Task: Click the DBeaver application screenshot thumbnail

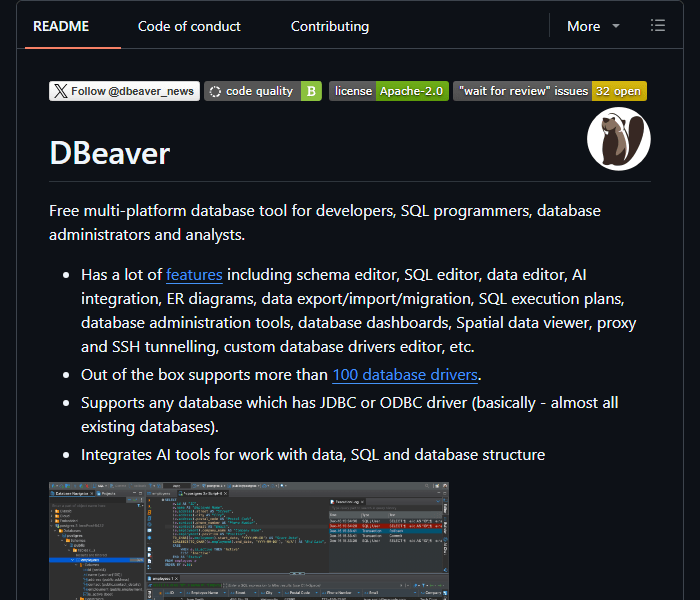Action: coord(249,541)
